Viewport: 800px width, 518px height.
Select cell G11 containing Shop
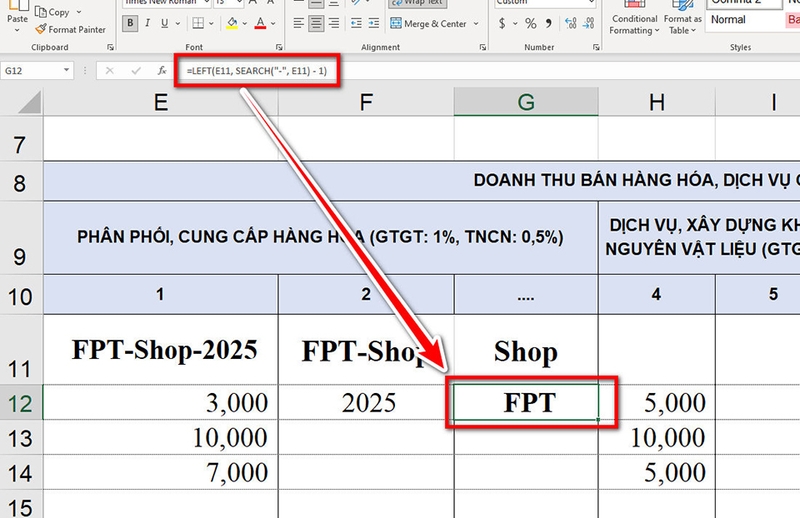click(x=526, y=350)
